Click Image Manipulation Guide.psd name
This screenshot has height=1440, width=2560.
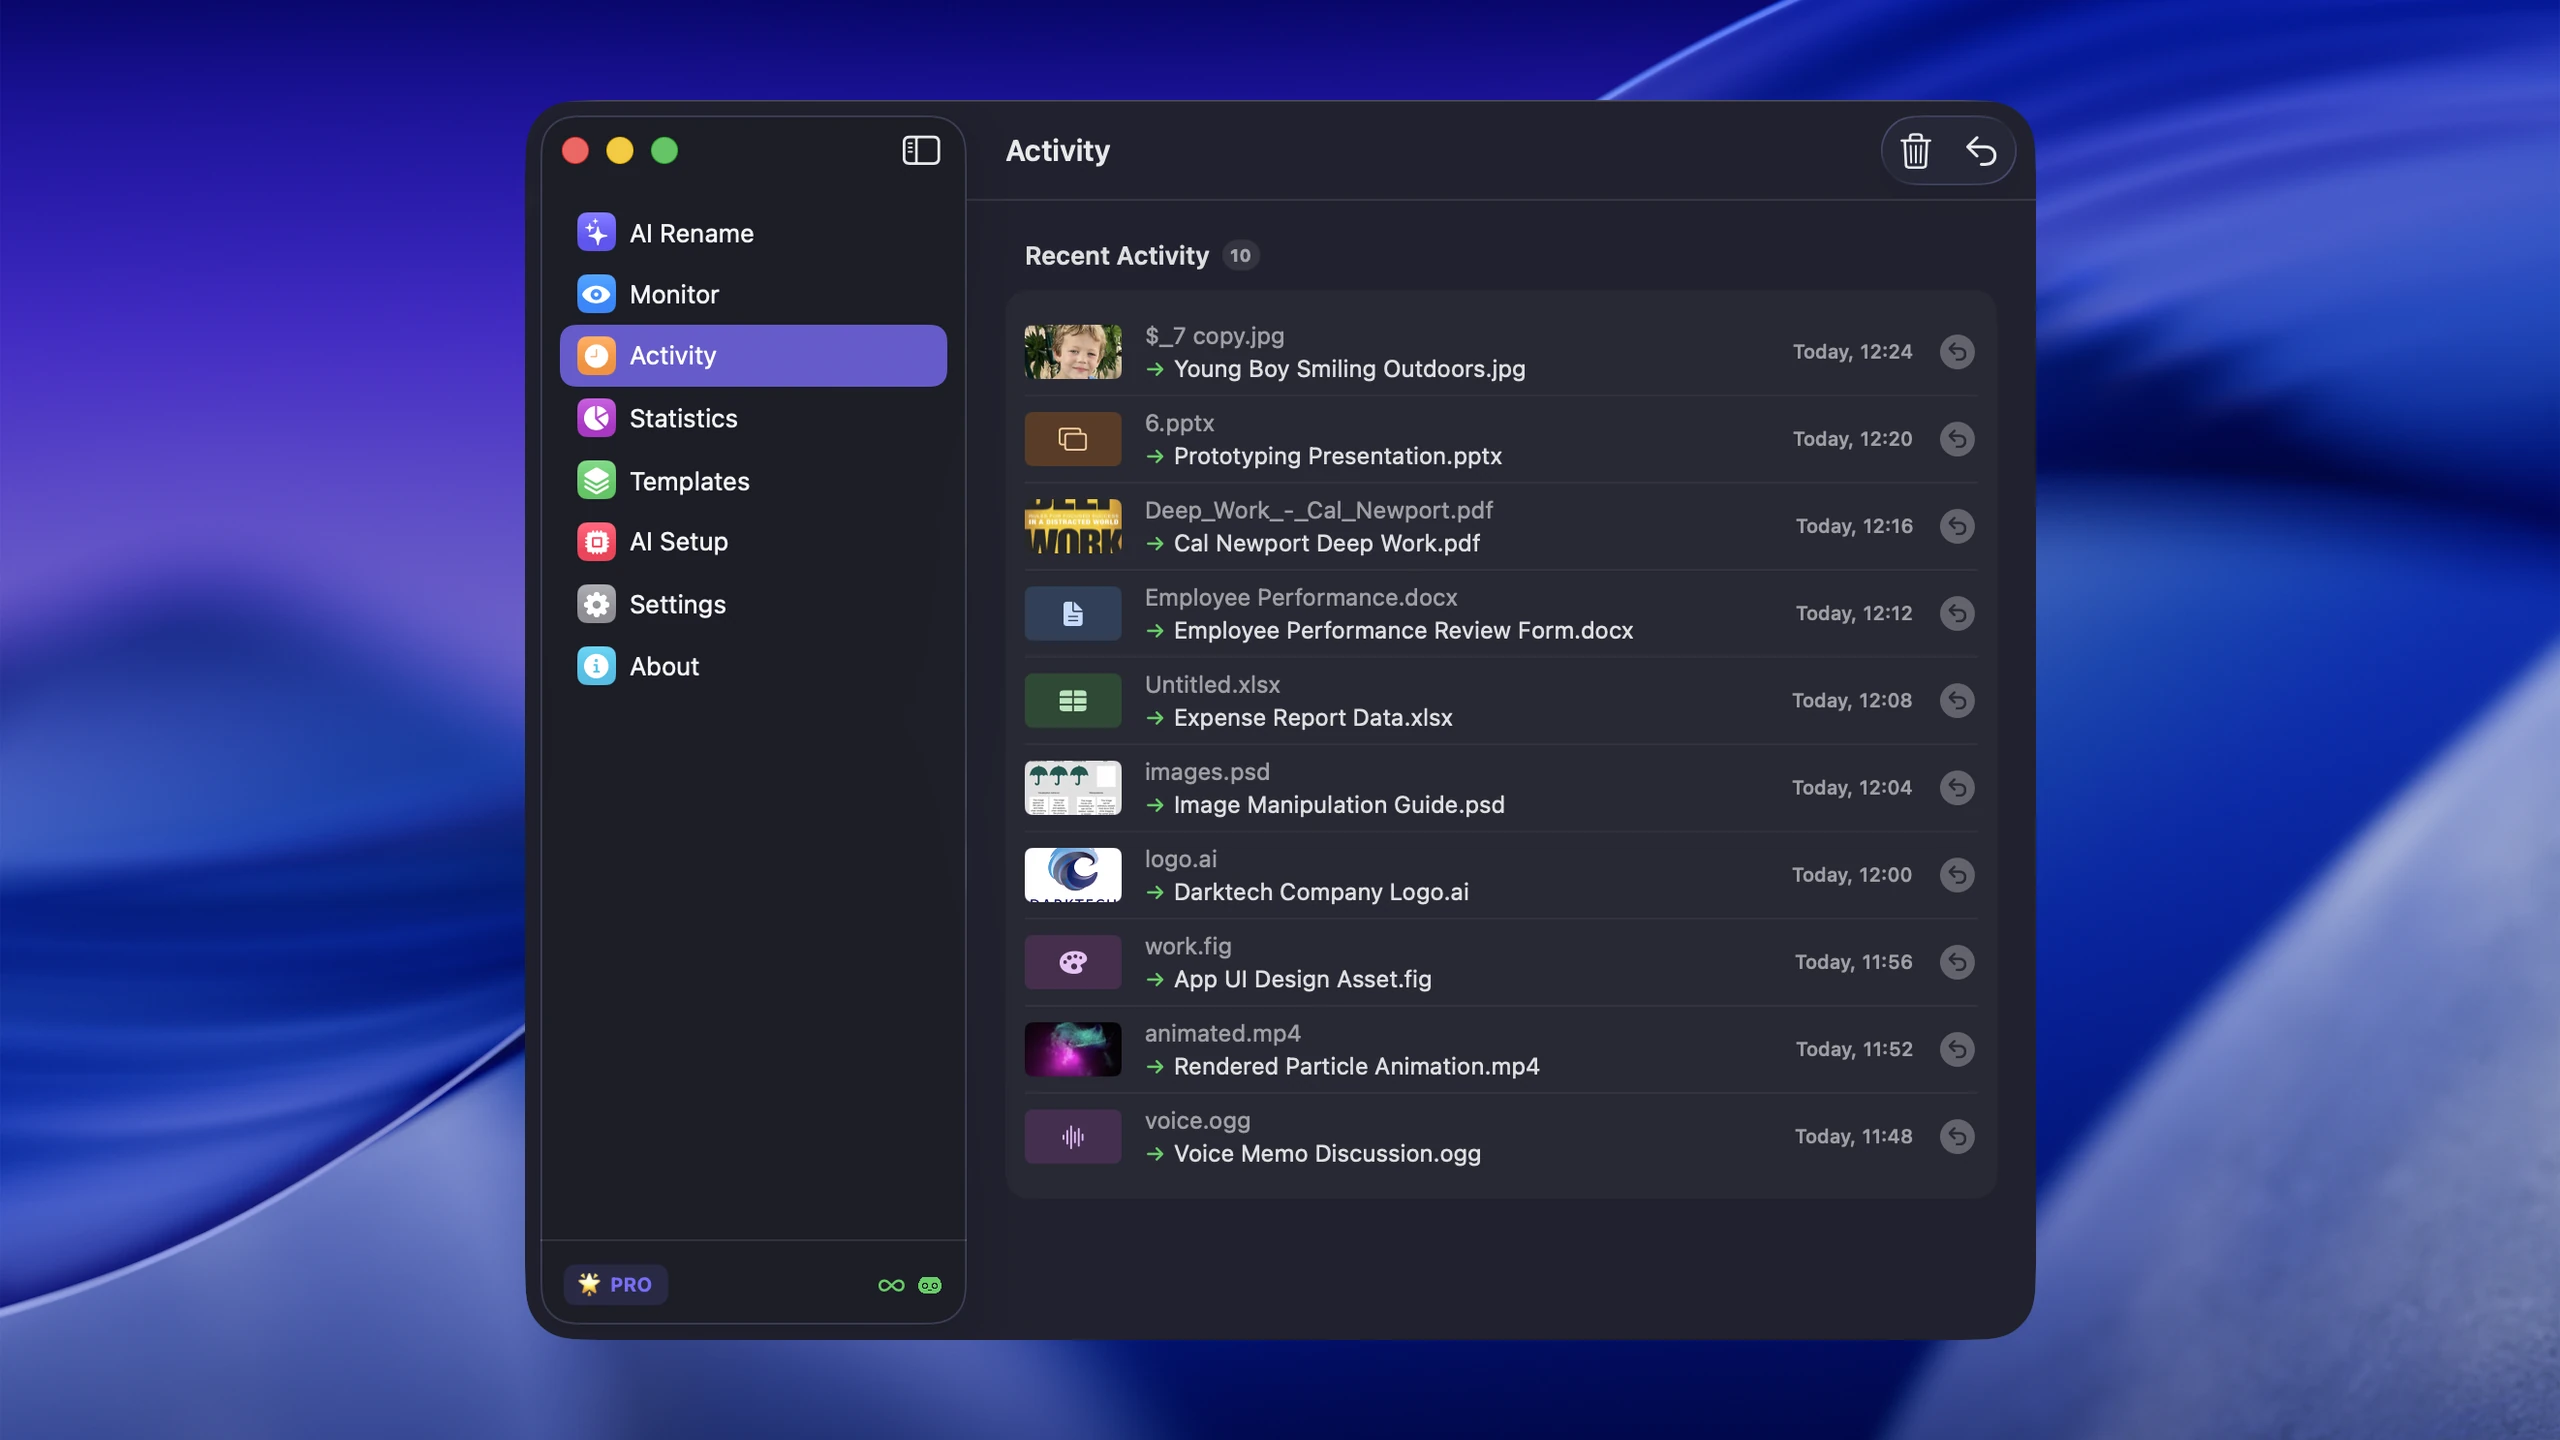coord(1338,805)
